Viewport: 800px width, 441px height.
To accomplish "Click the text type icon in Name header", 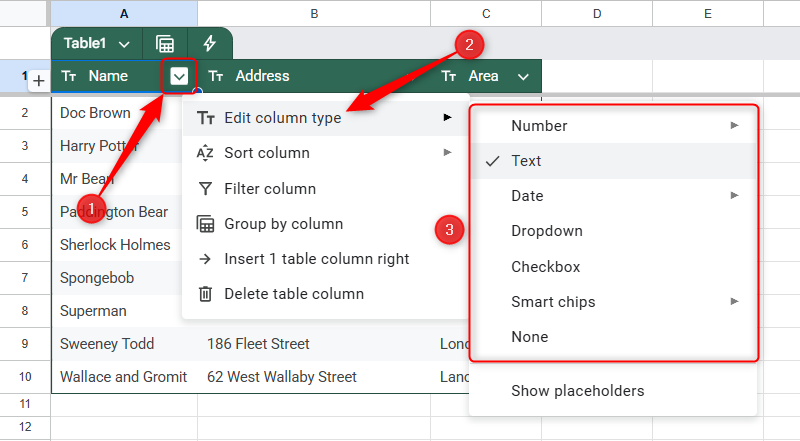I will click(x=69, y=76).
